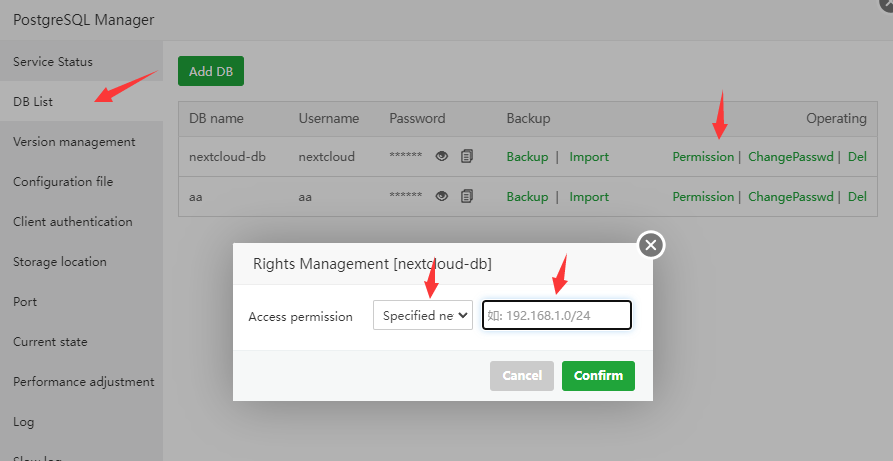Image resolution: width=893 pixels, height=461 pixels.
Task: Open the Access permission dropdown
Action: click(423, 316)
